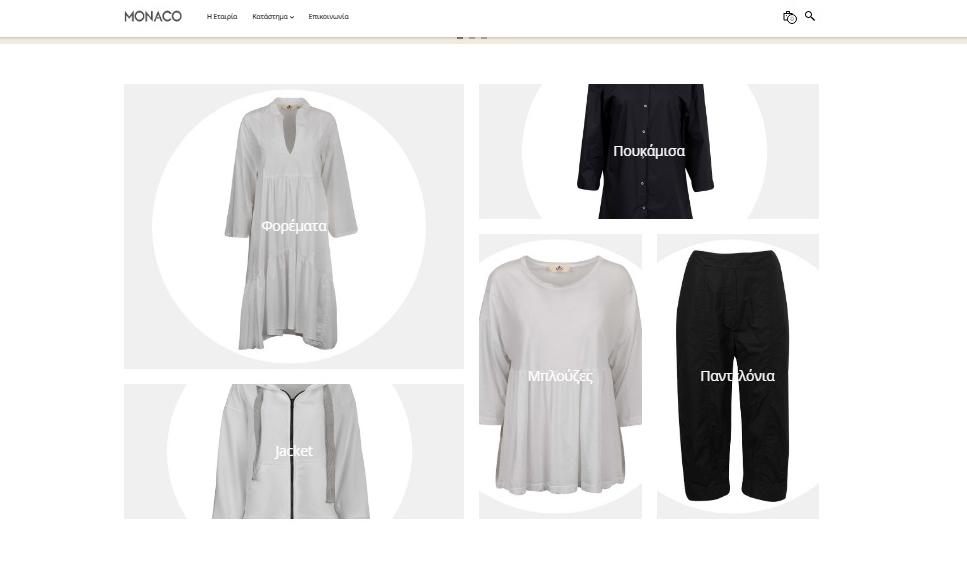Image resolution: width=967 pixels, height=563 pixels.
Task: Expand the Κατάστημα menu chevron
Action: [292, 17]
